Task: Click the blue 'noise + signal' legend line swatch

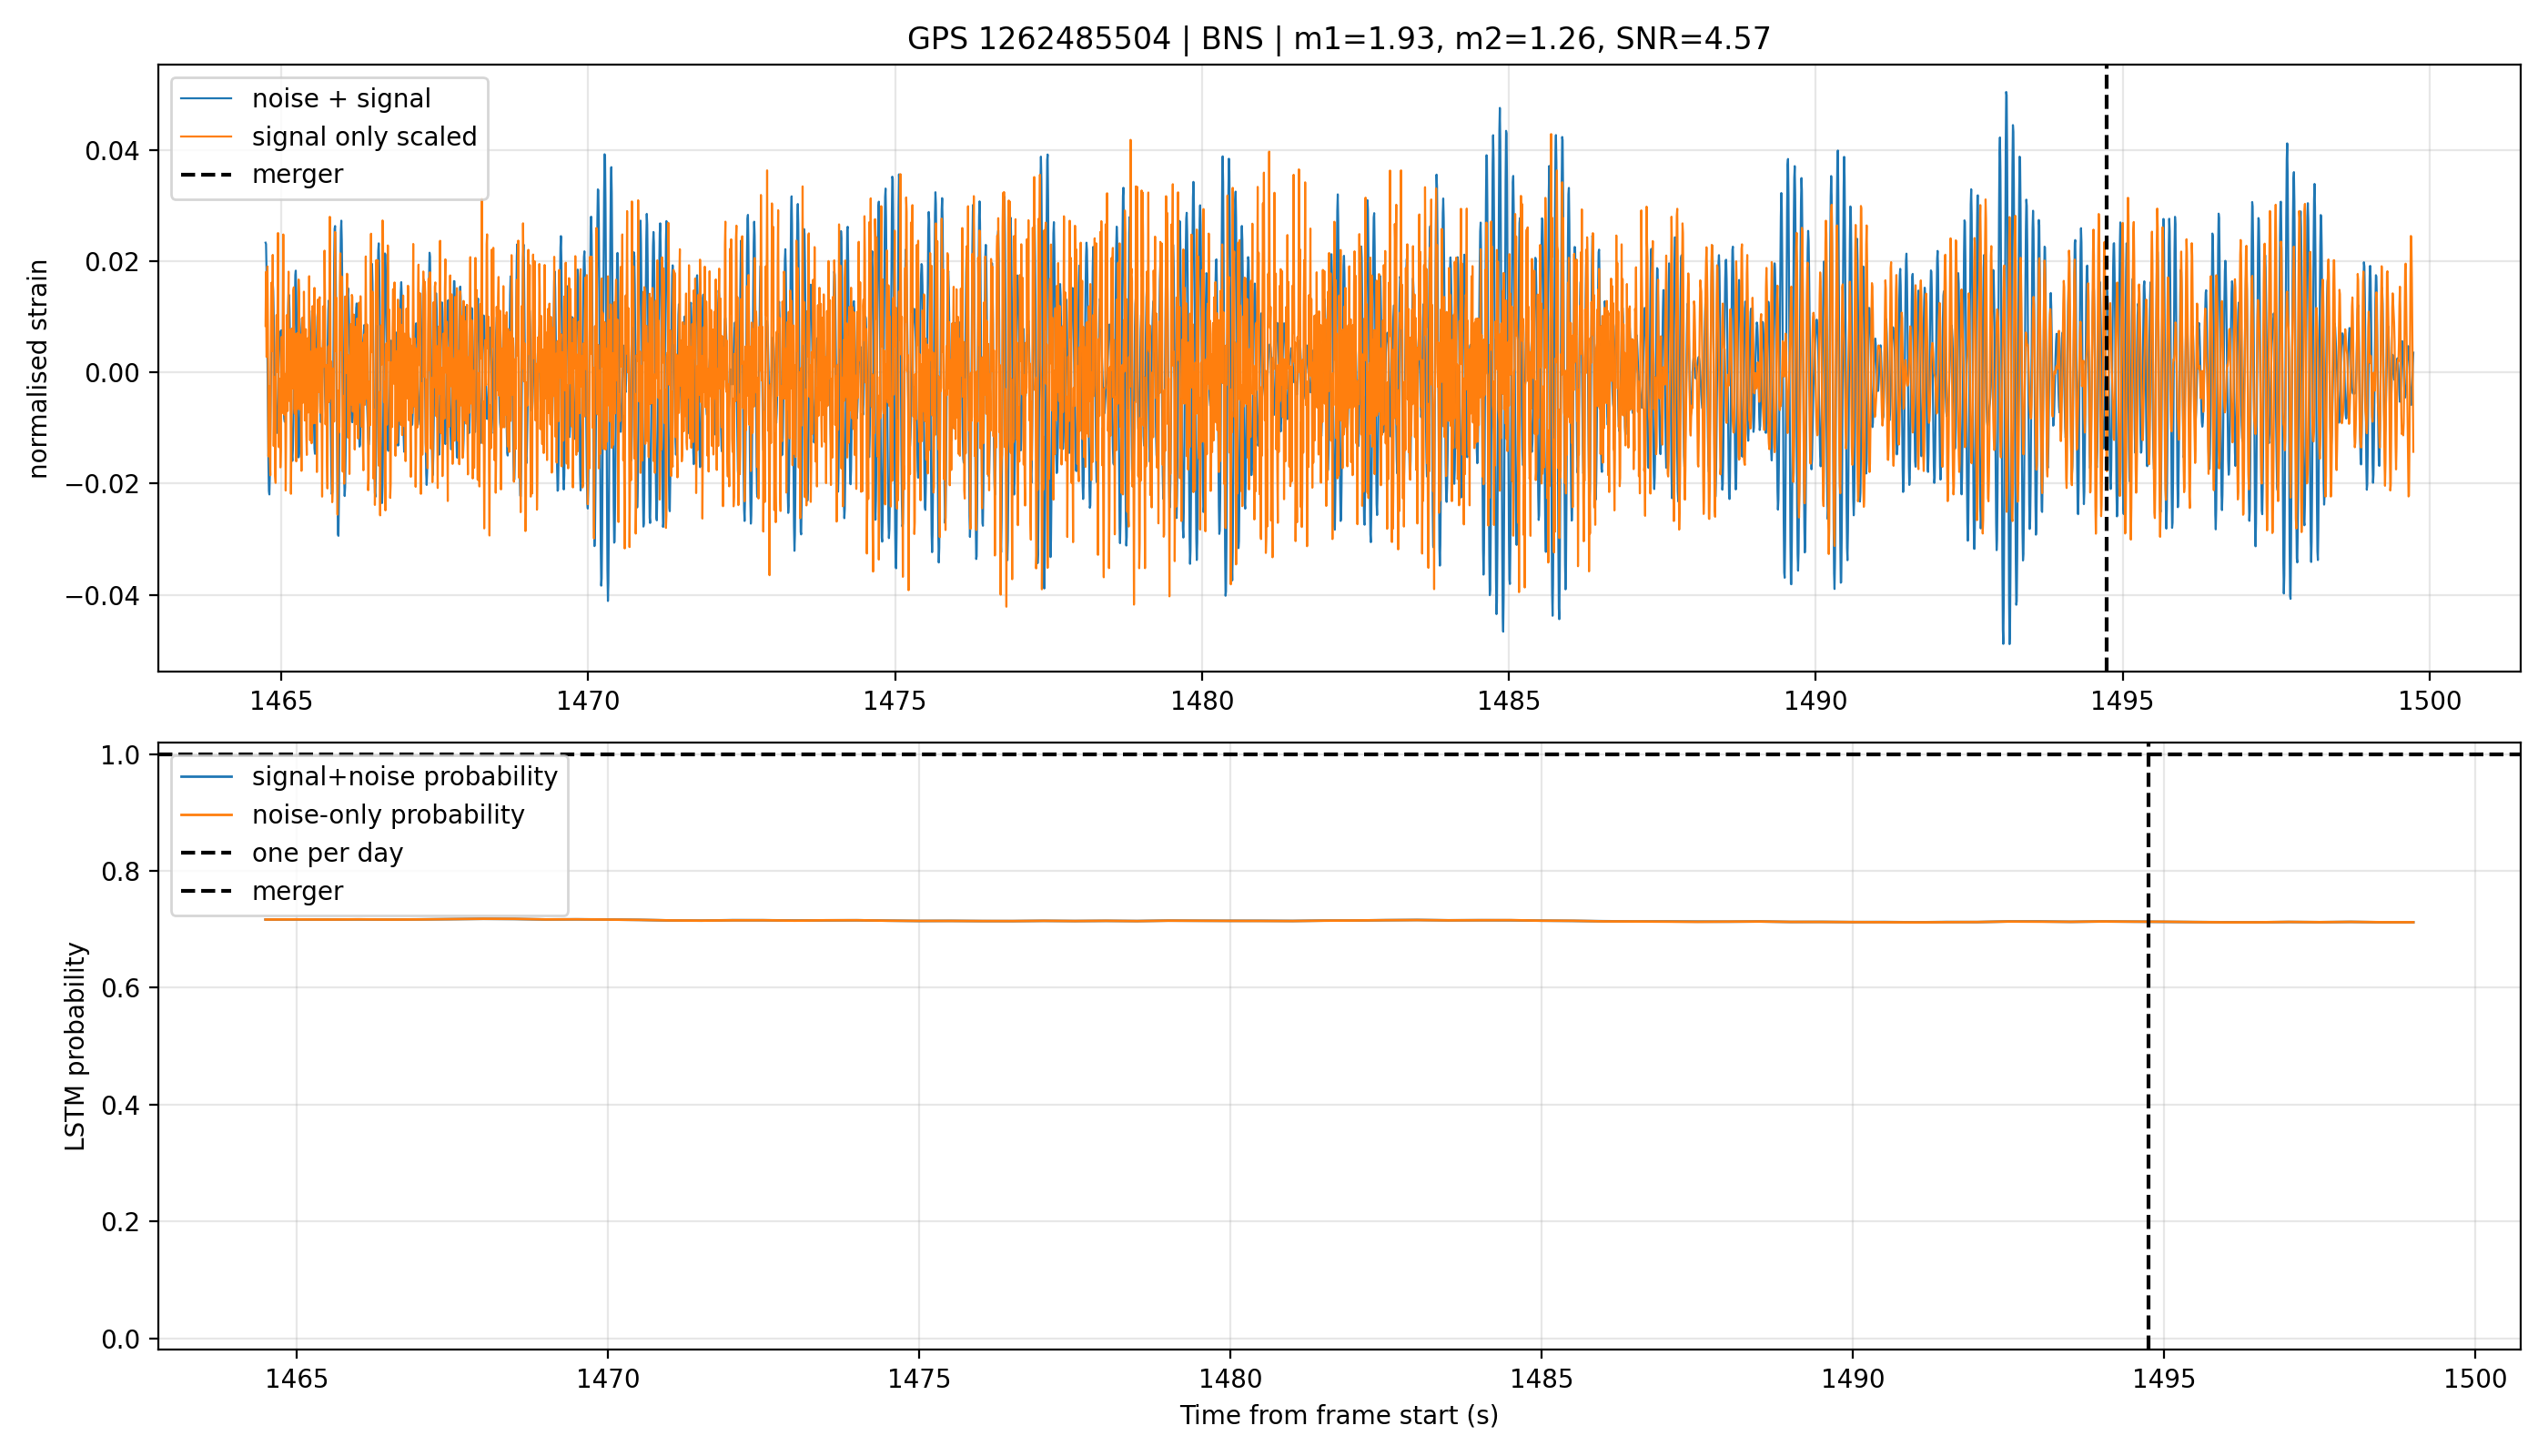Action: pyautogui.click(x=206, y=99)
